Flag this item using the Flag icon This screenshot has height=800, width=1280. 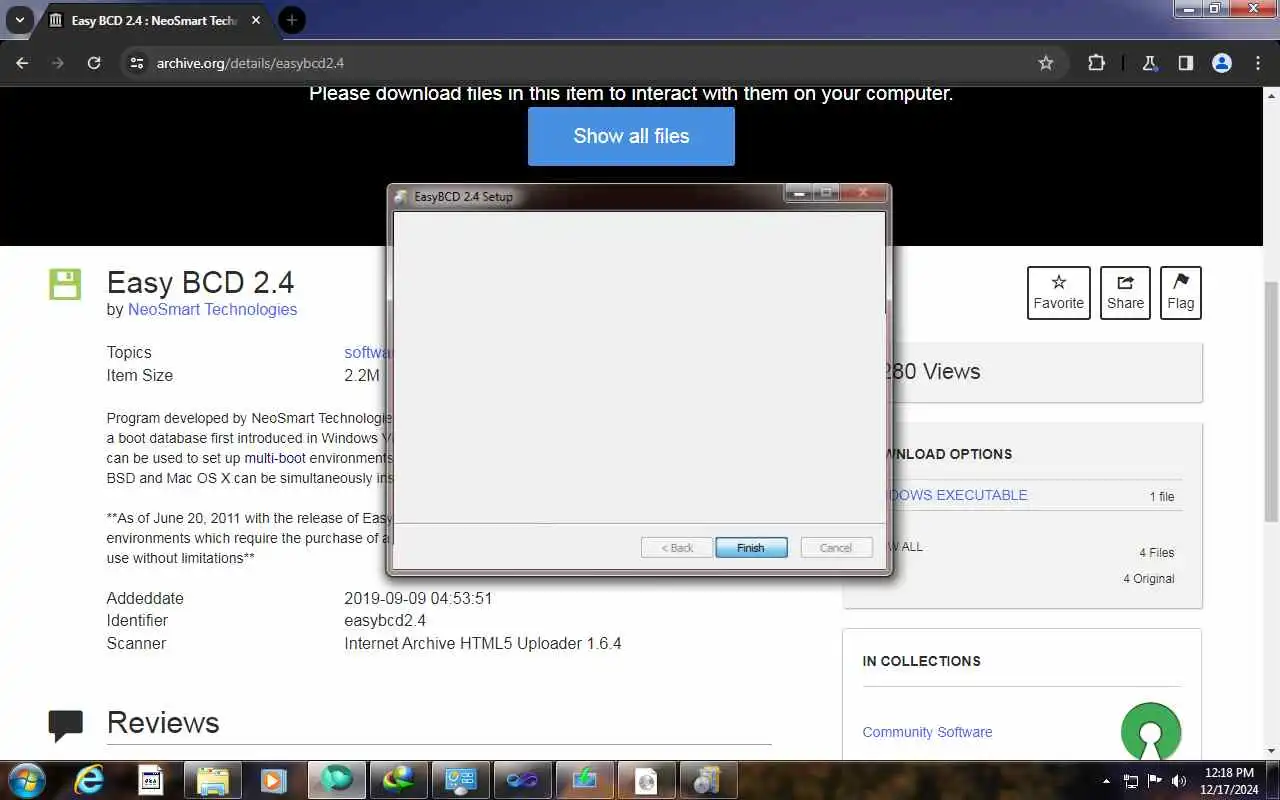click(1180, 293)
